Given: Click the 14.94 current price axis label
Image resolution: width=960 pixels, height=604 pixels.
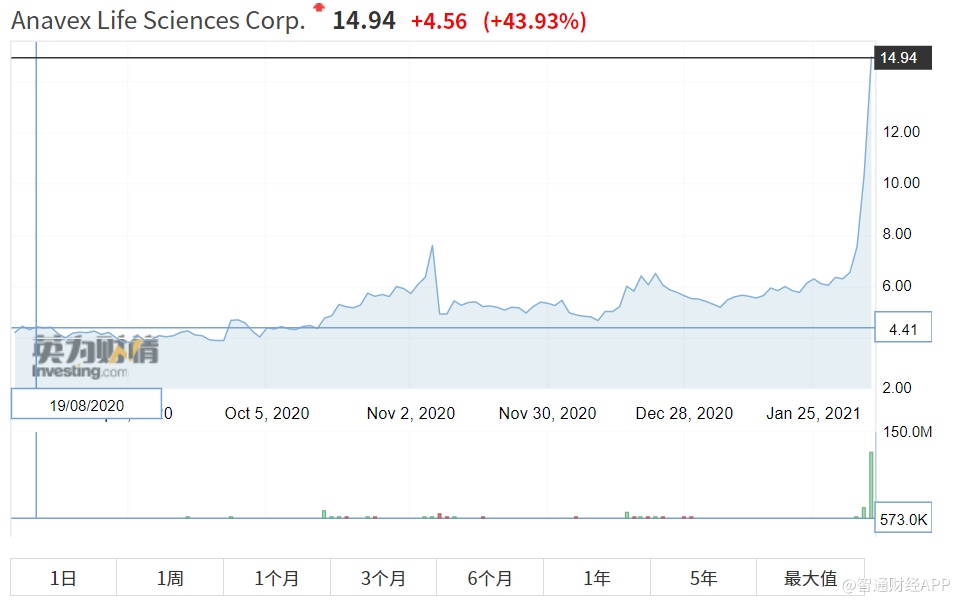Looking at the screenshot, I should click(901, 58).
